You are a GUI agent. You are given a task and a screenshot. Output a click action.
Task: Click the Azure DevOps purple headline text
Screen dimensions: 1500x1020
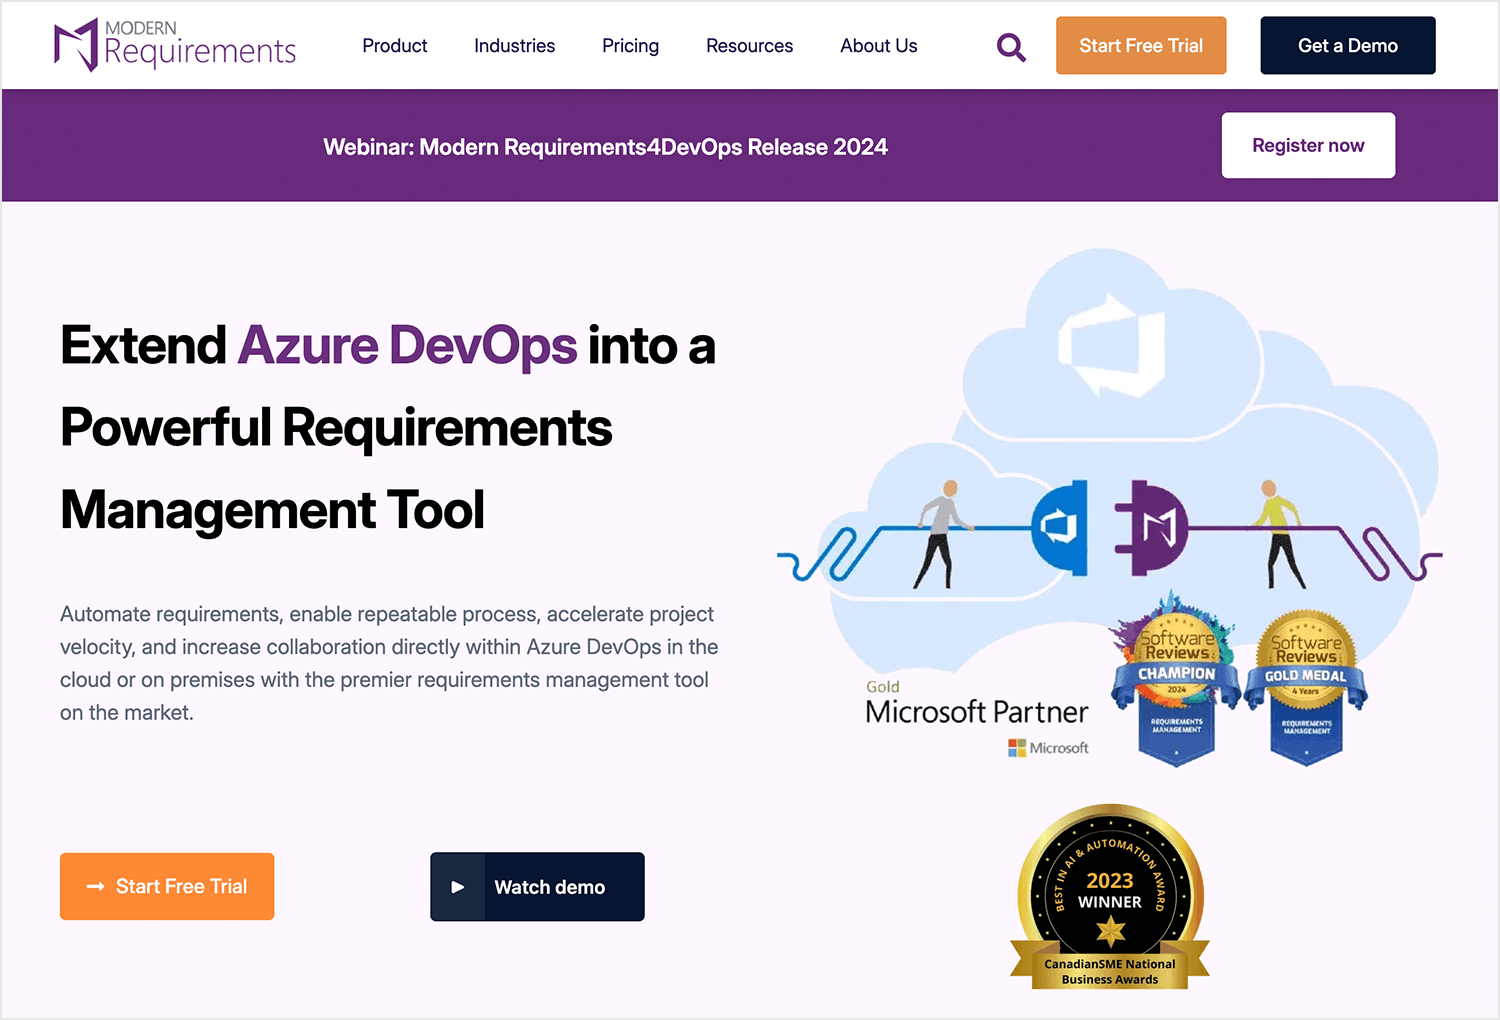click(407, 345)
